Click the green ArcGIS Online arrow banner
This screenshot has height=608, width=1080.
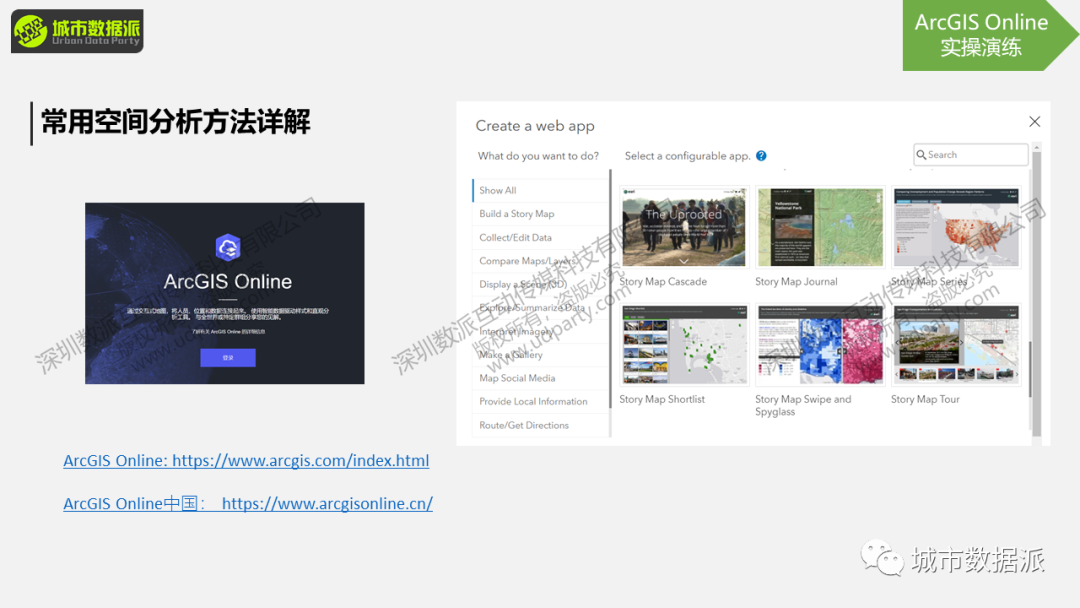989,34
